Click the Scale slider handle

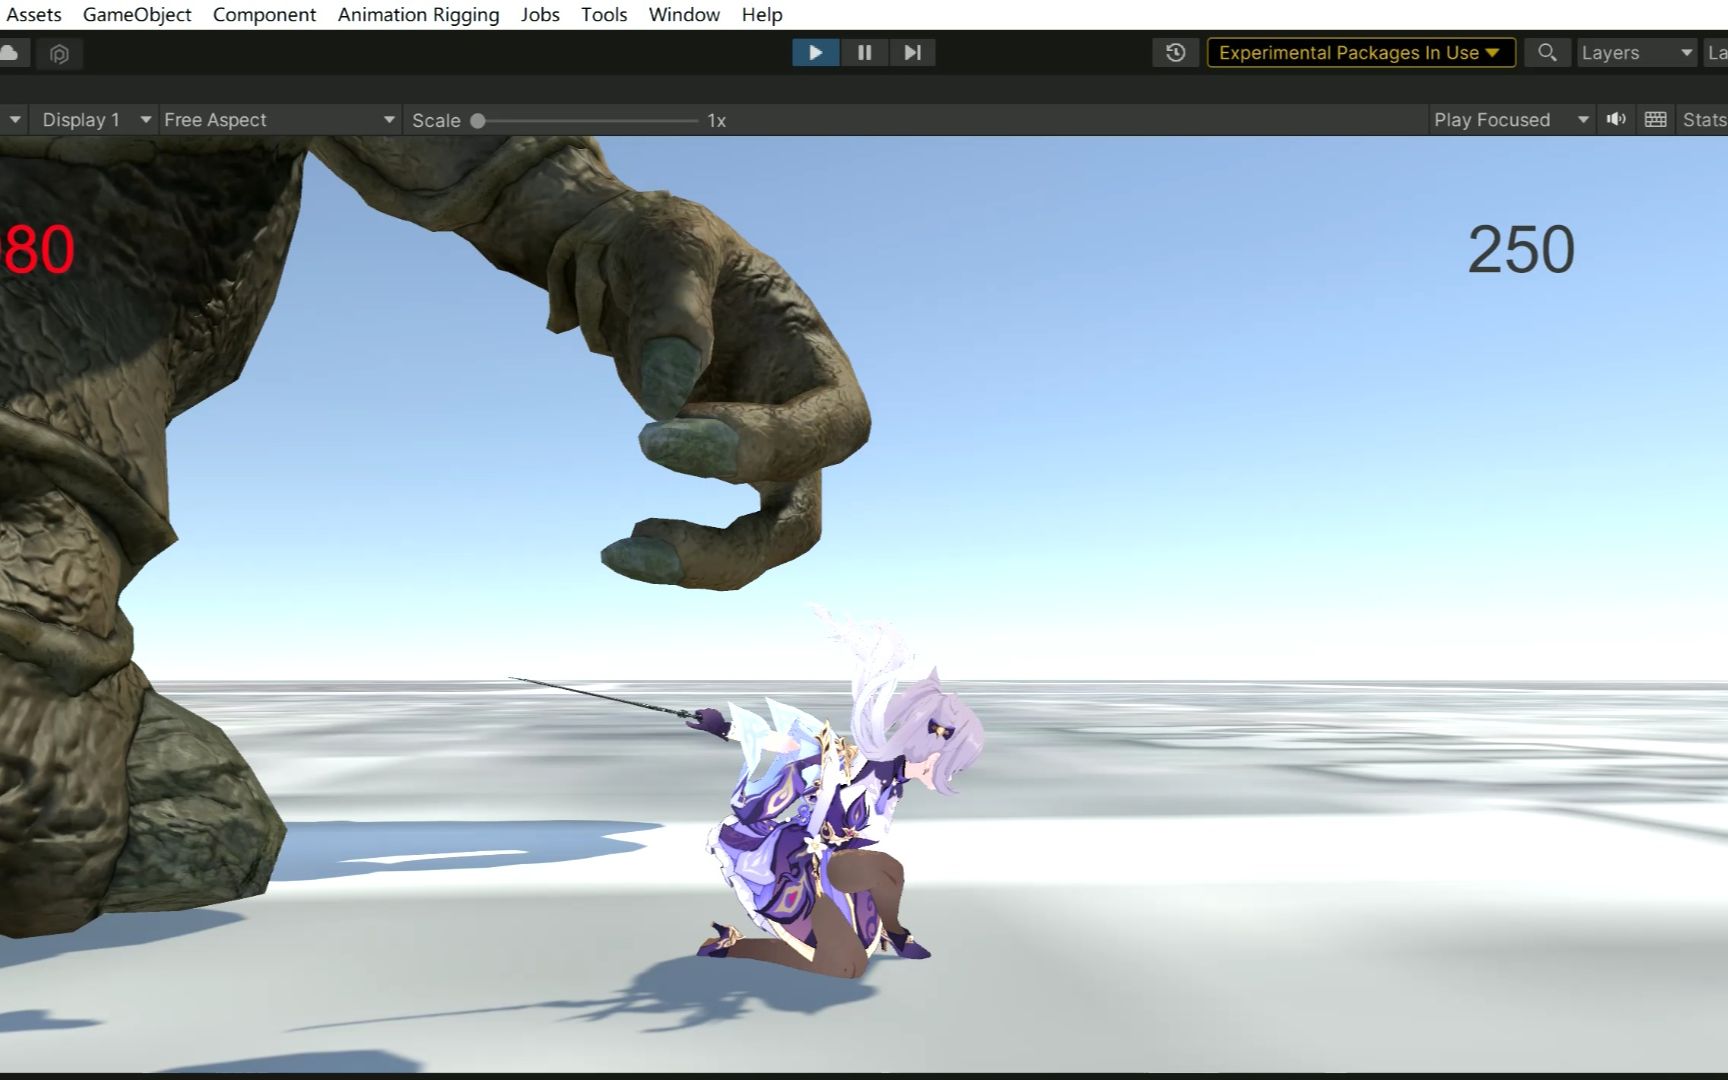coord(478,121)
